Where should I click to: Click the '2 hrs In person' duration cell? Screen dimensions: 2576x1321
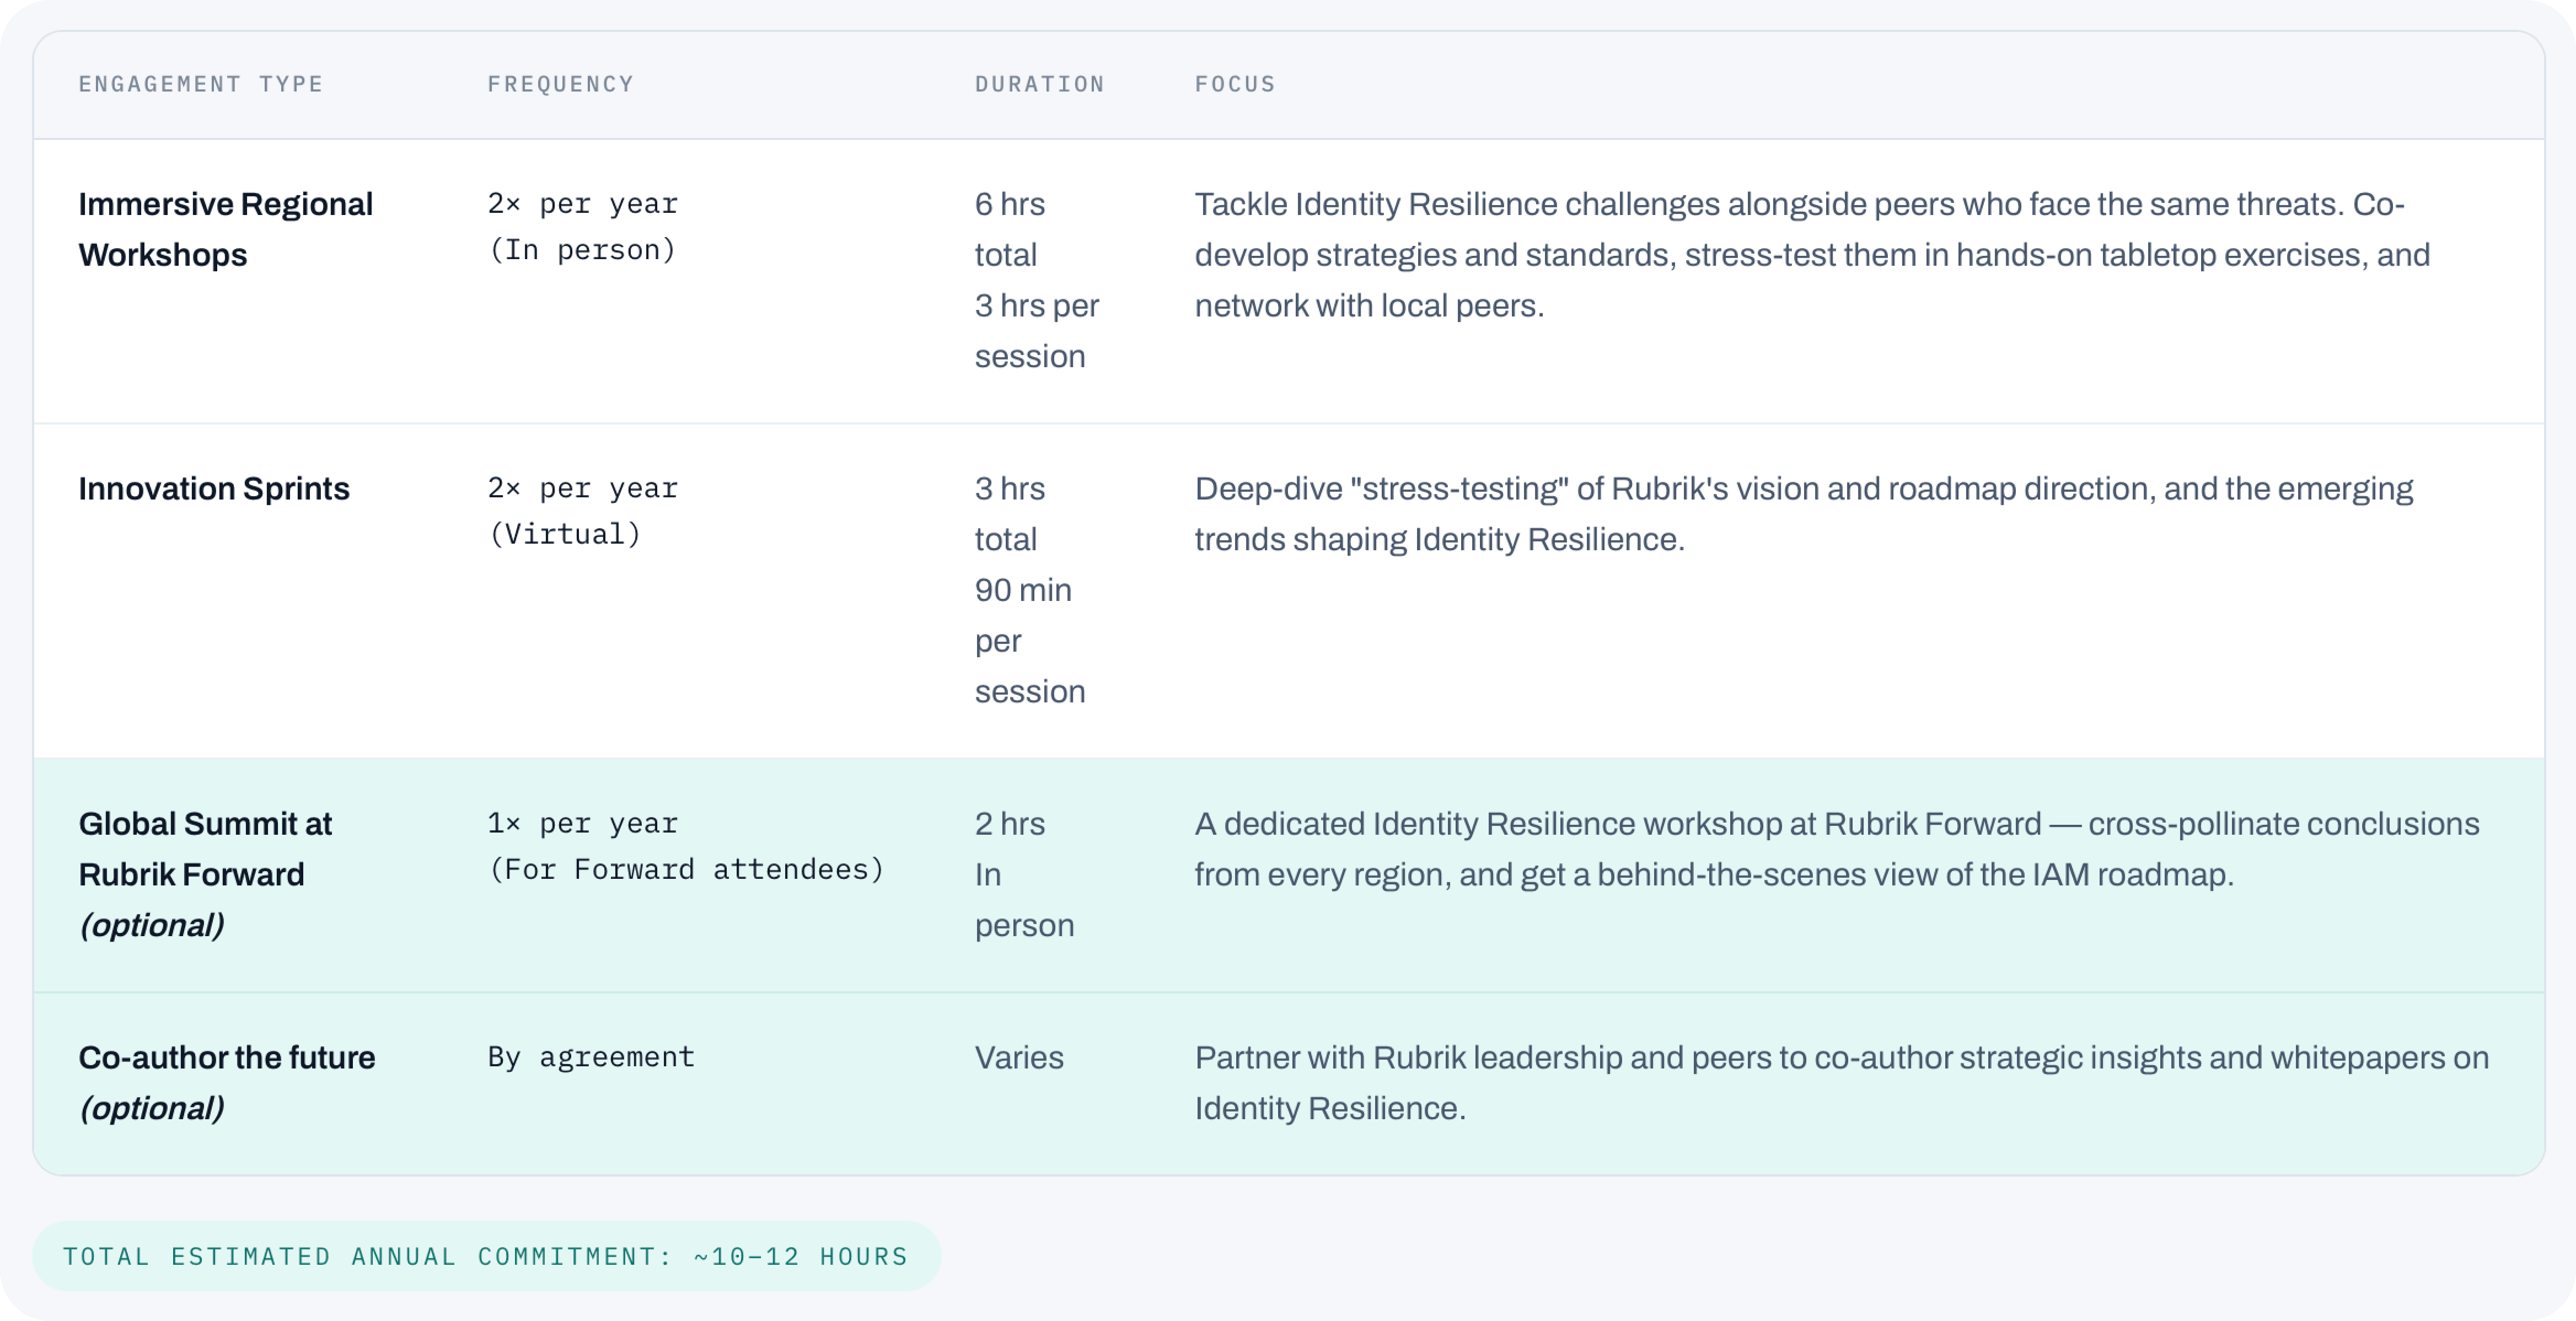[1025, 874]
